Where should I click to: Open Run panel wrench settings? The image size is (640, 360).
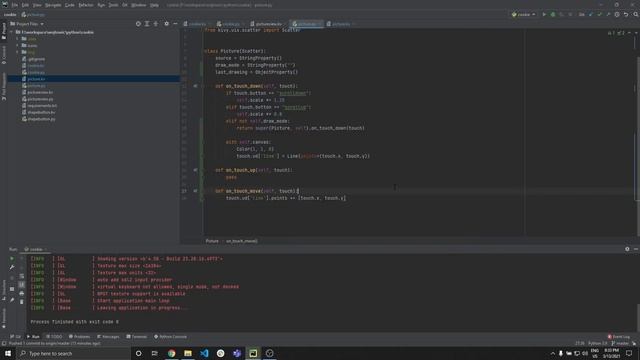pos(12,267)
